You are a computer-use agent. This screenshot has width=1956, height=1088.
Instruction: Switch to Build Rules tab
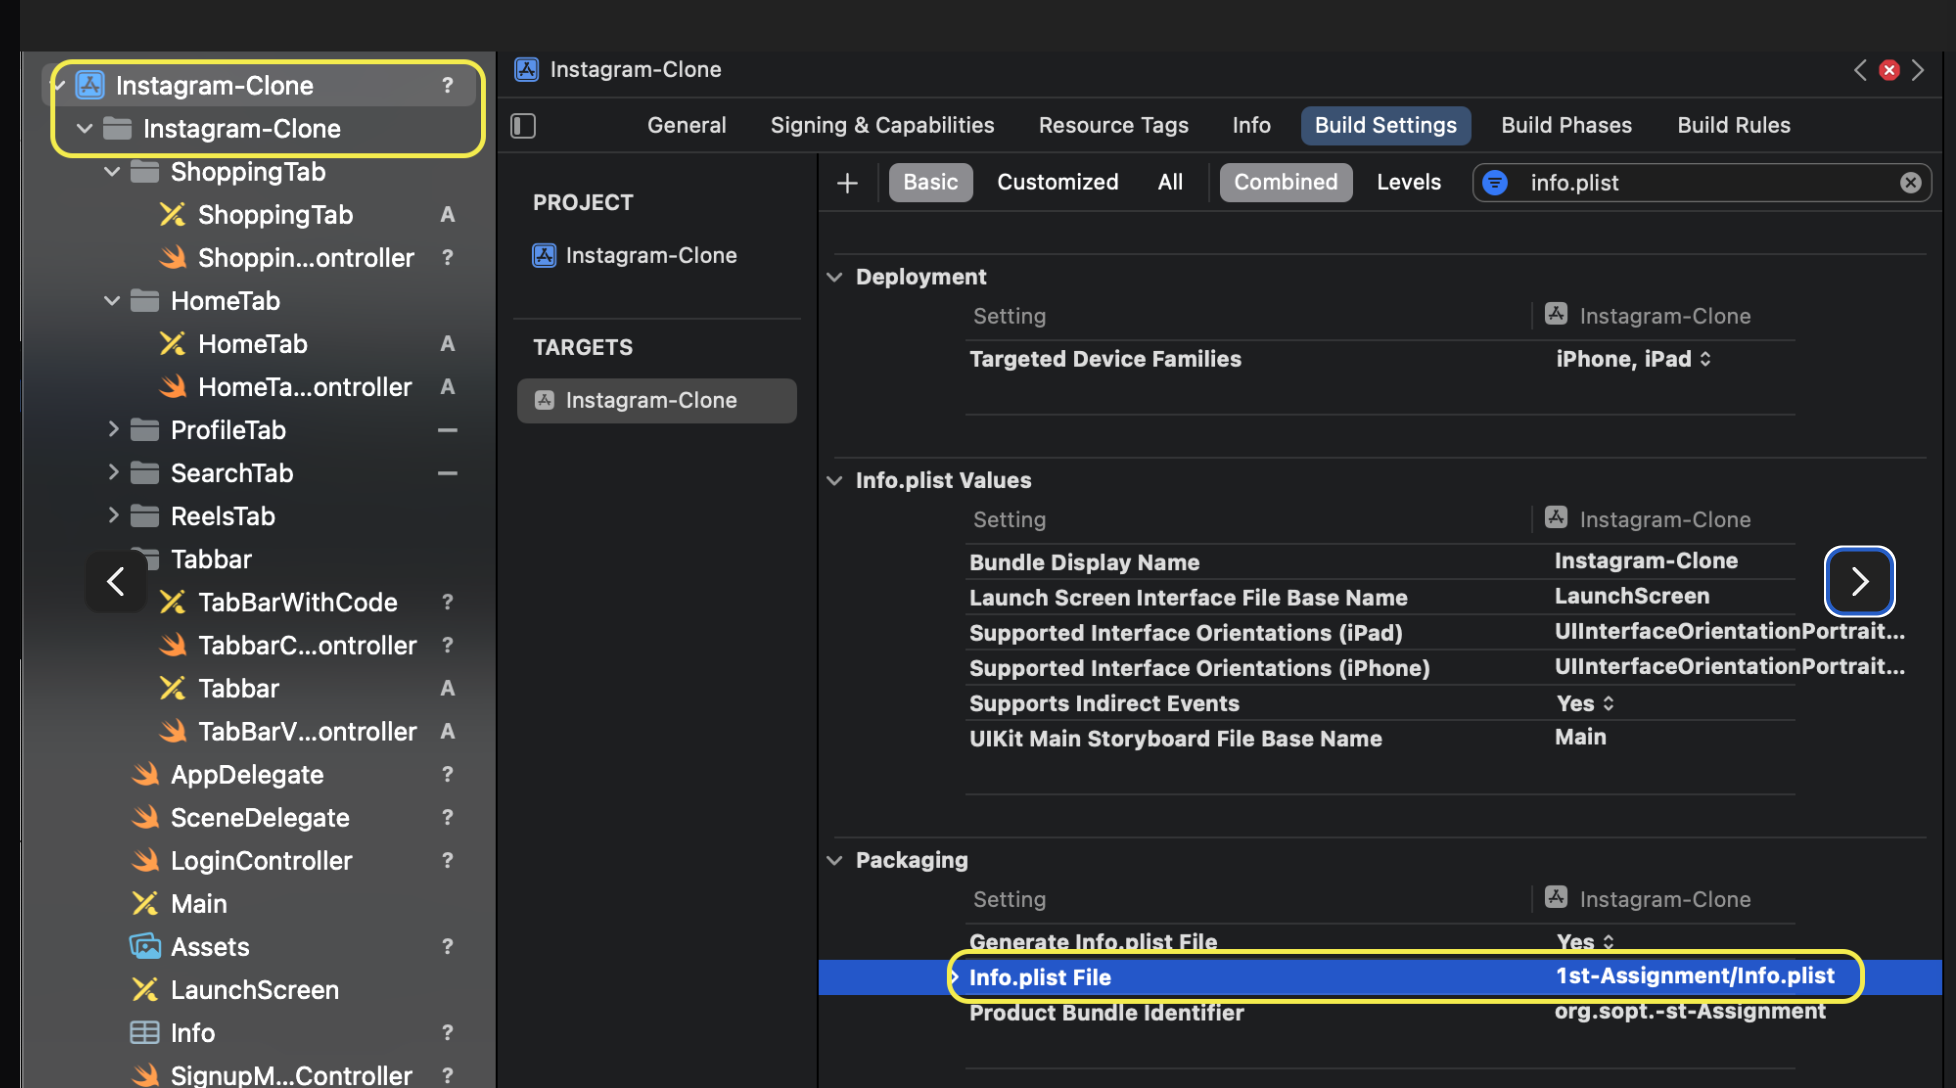click(1733, 125)
